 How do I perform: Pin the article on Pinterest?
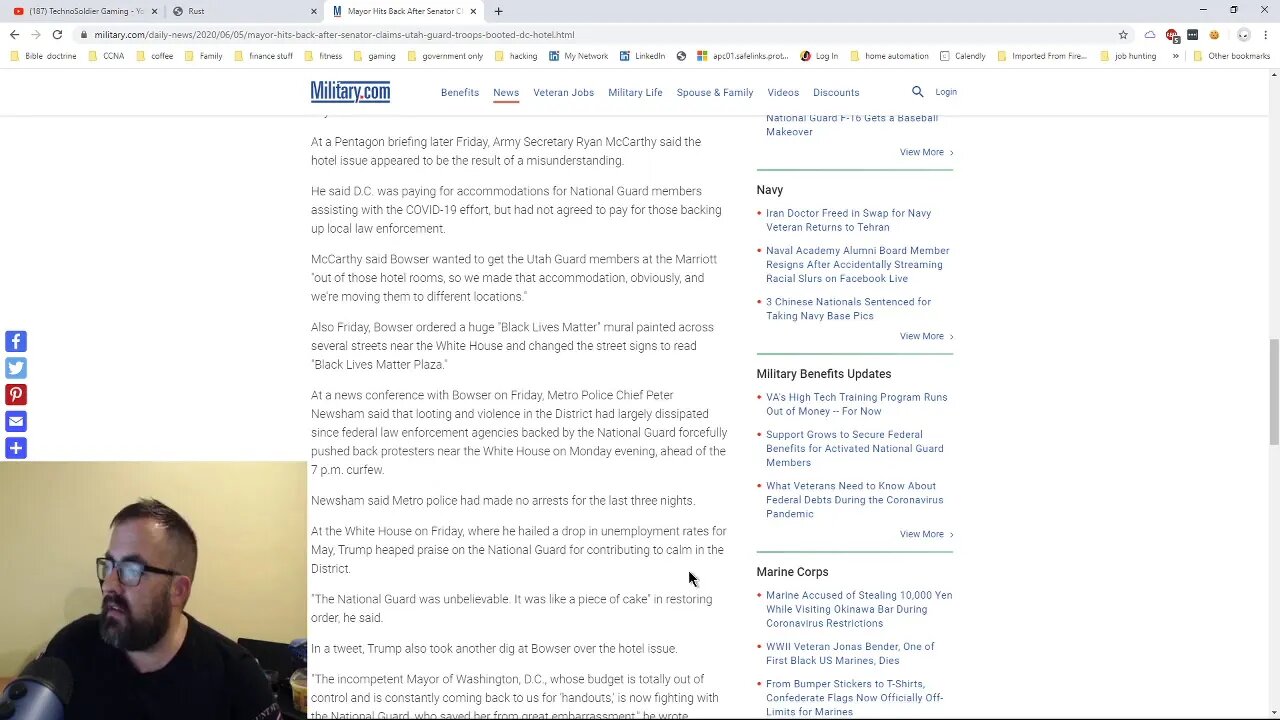tap(16, 395)
